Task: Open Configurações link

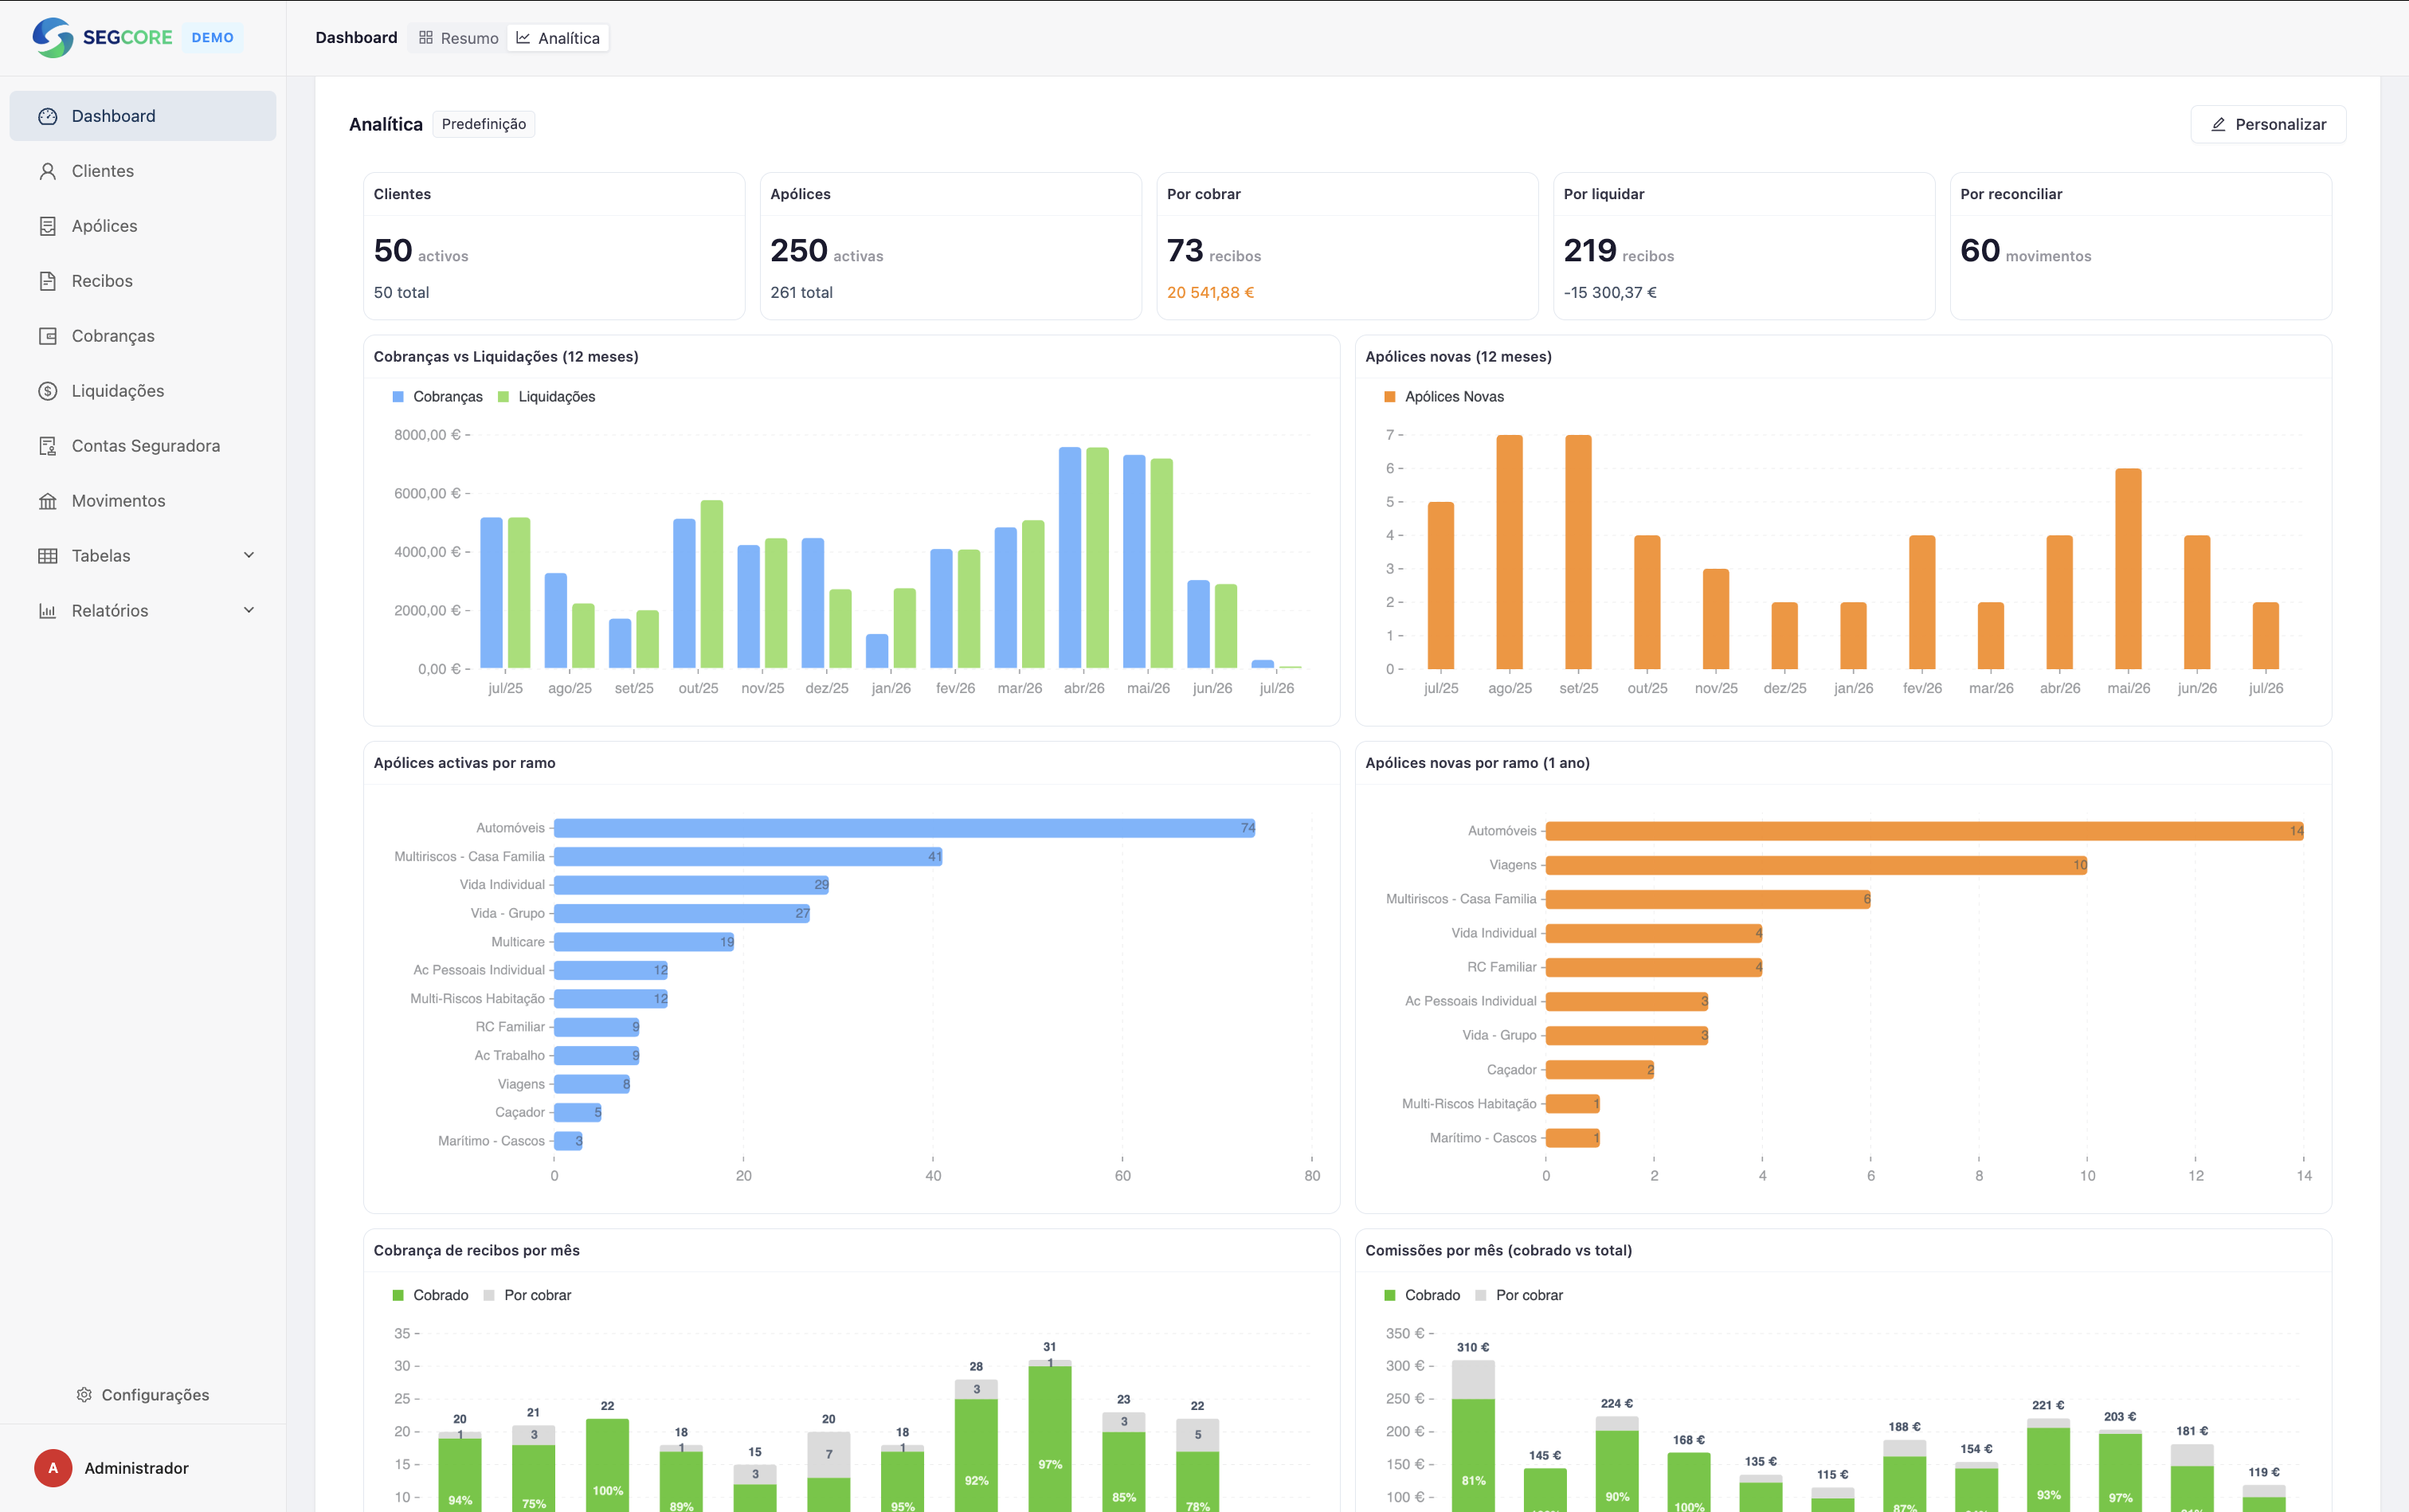Action: click(x=143, y=1394)
